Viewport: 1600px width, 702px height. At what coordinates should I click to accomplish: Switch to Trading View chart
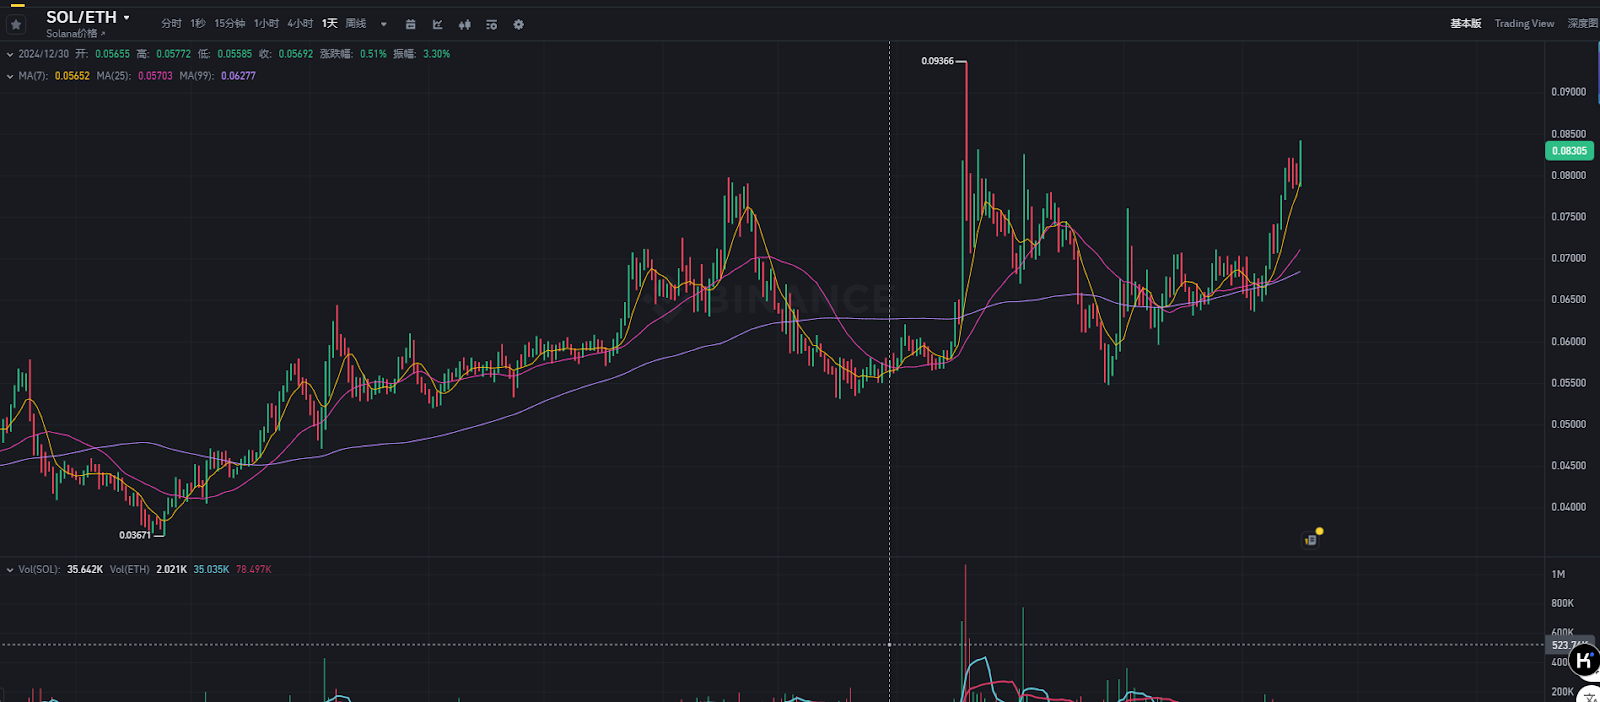click(1524, 23)
